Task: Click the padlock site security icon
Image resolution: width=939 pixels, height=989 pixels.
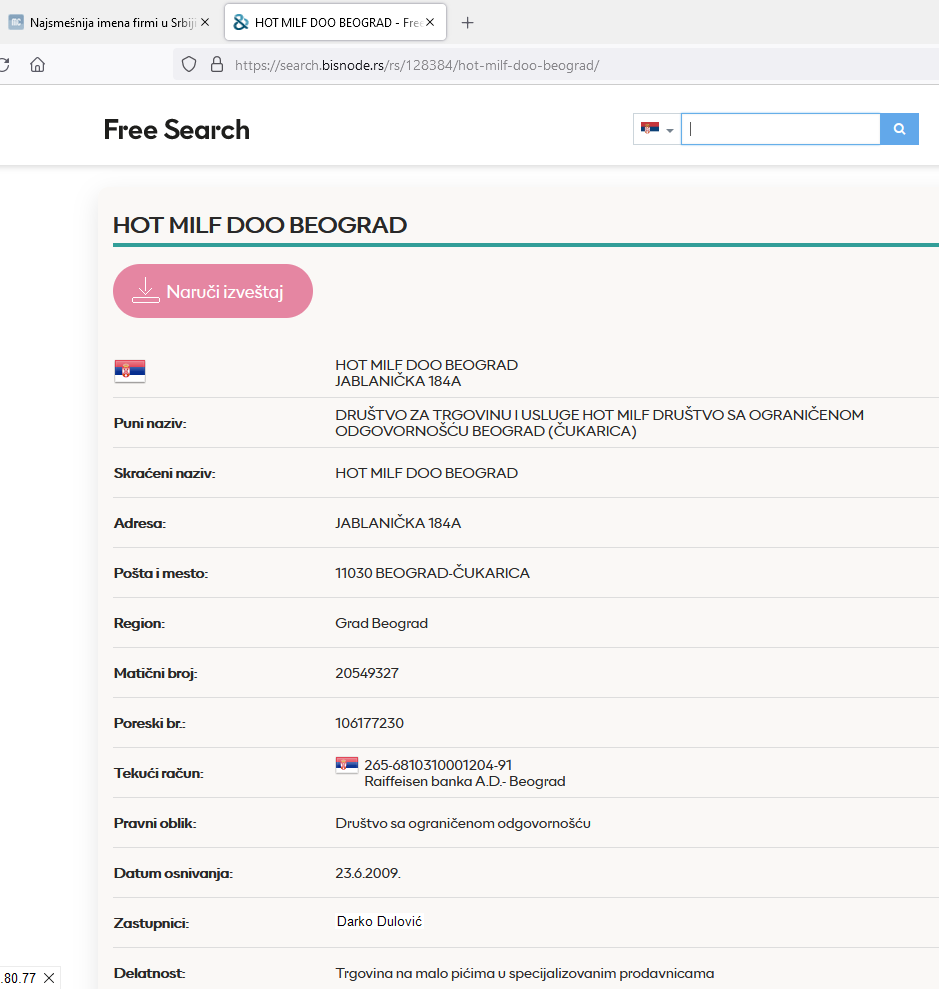Action: click(x=215, y=65)
